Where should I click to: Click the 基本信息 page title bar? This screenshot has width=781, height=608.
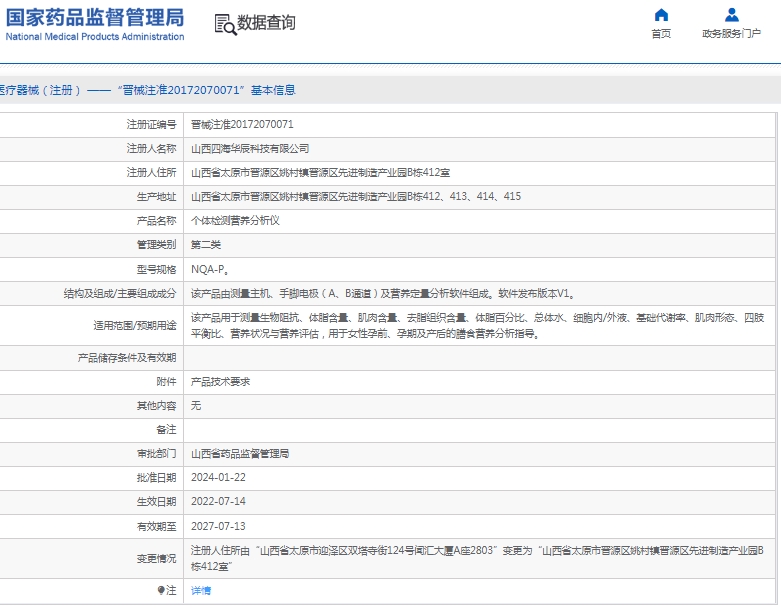coord(390,90)
